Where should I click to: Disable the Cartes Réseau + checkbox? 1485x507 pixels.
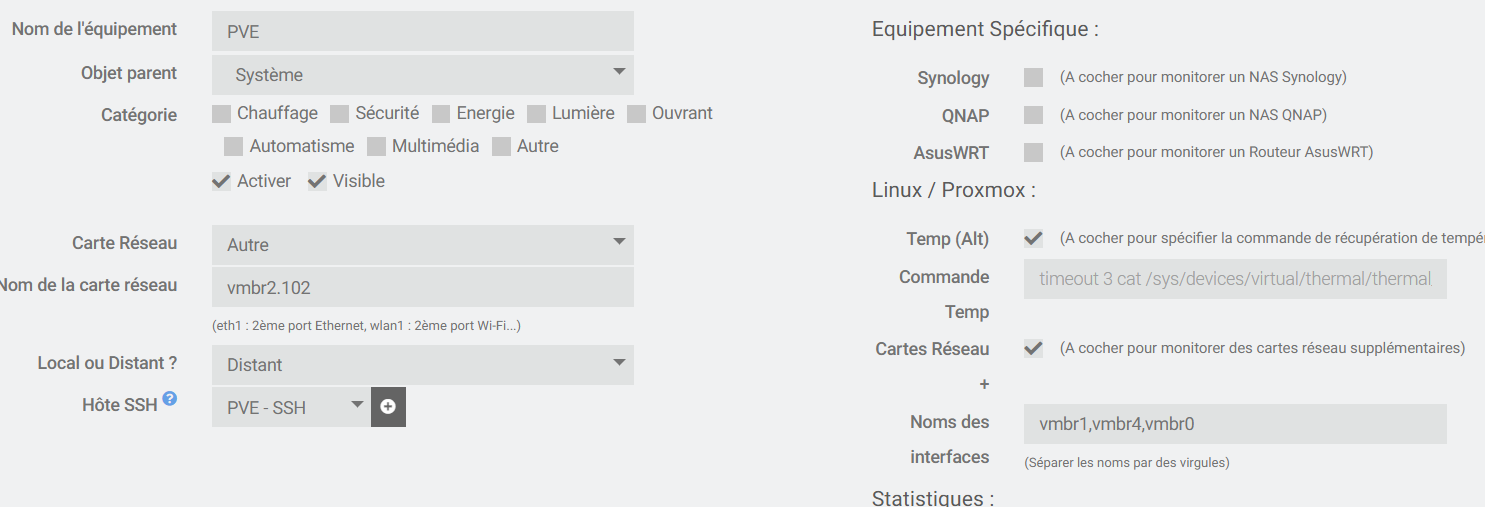(x=1034, y=348)
